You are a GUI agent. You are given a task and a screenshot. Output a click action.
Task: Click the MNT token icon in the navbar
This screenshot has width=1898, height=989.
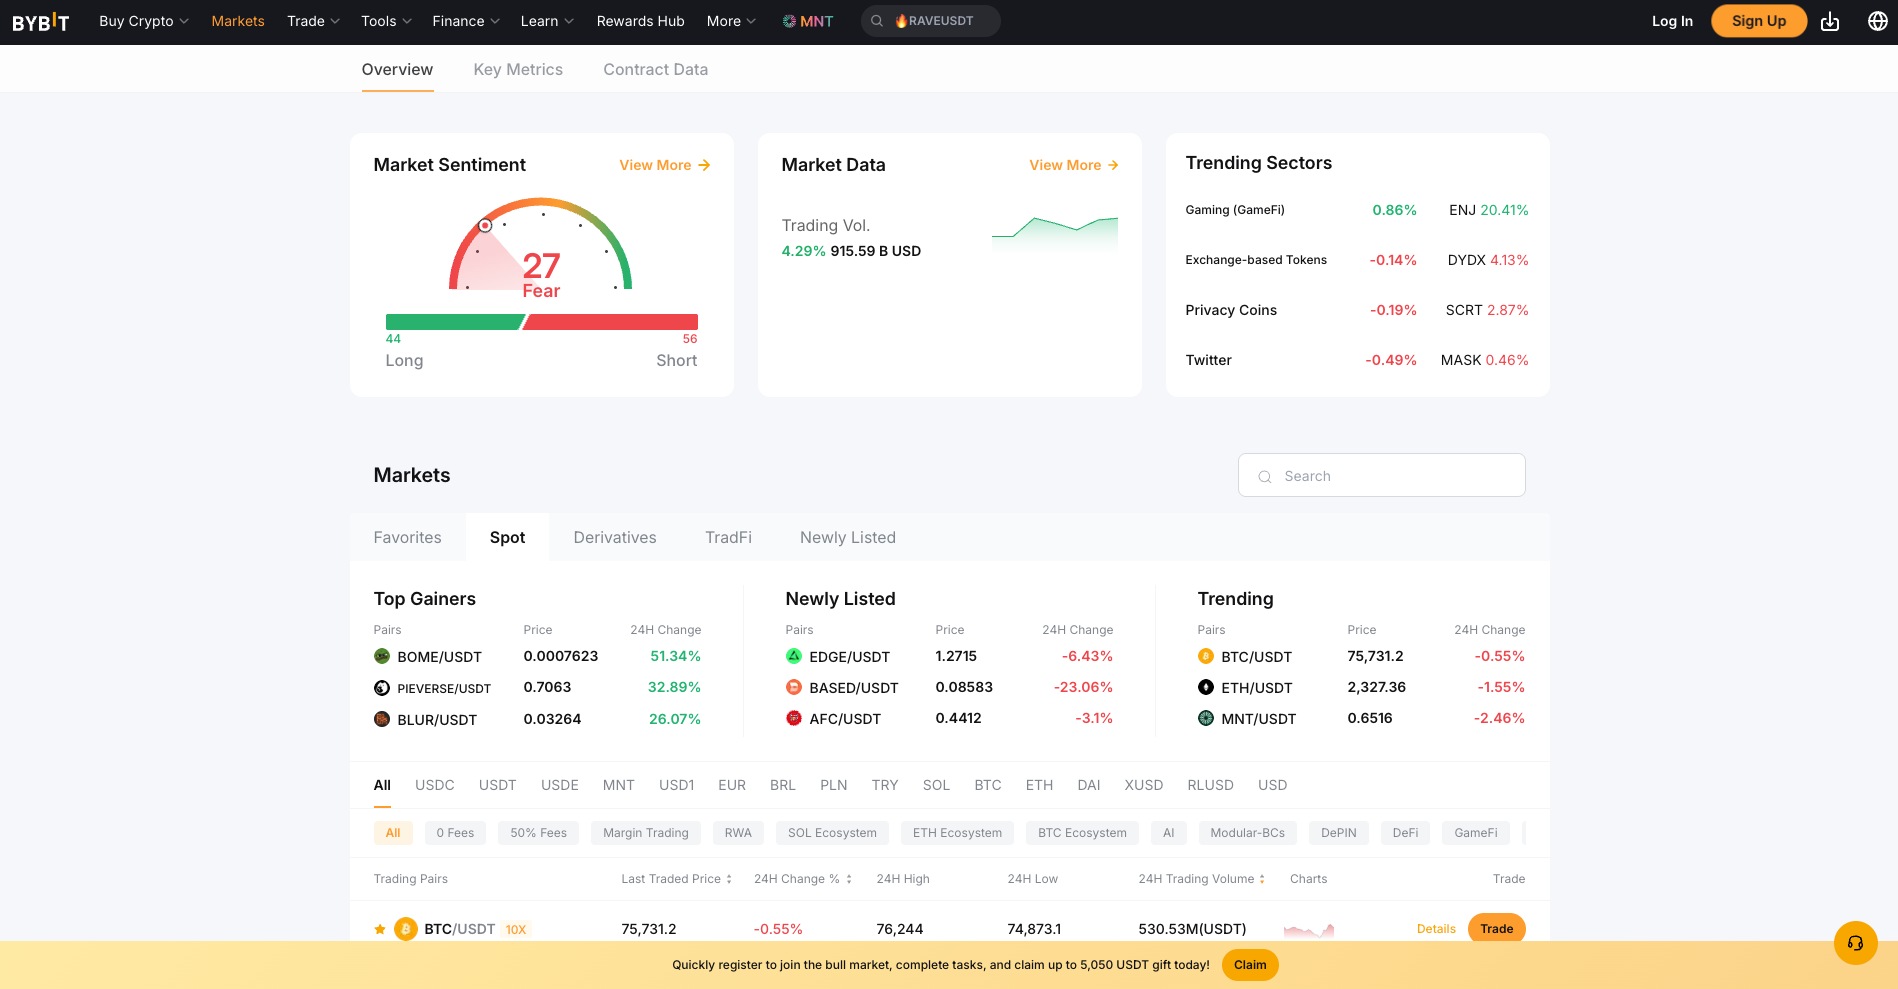pos(789,20)
